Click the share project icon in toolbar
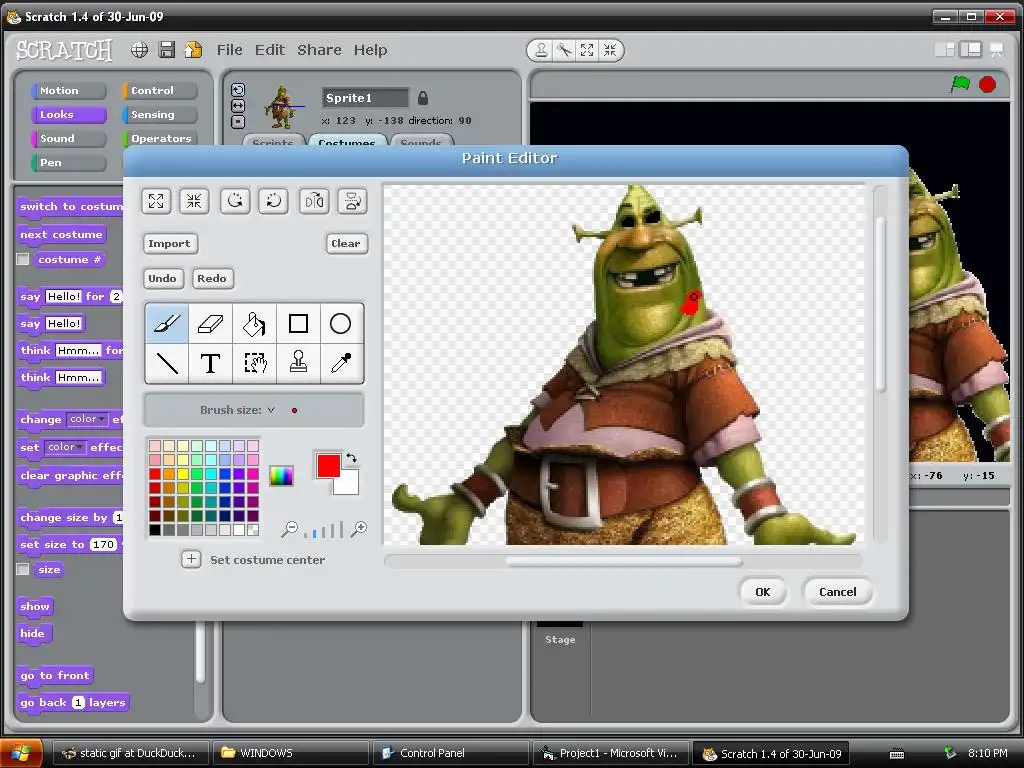Image resolution: width=1024 pixels, height=768 pixels. (x=193, y=50)
